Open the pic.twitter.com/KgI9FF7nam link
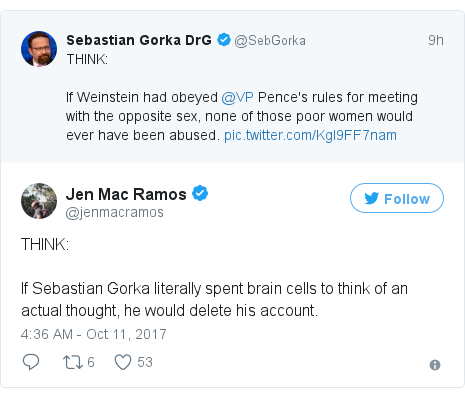The width and height of the screenshot is (465, 398). click(x=310, y=135)
